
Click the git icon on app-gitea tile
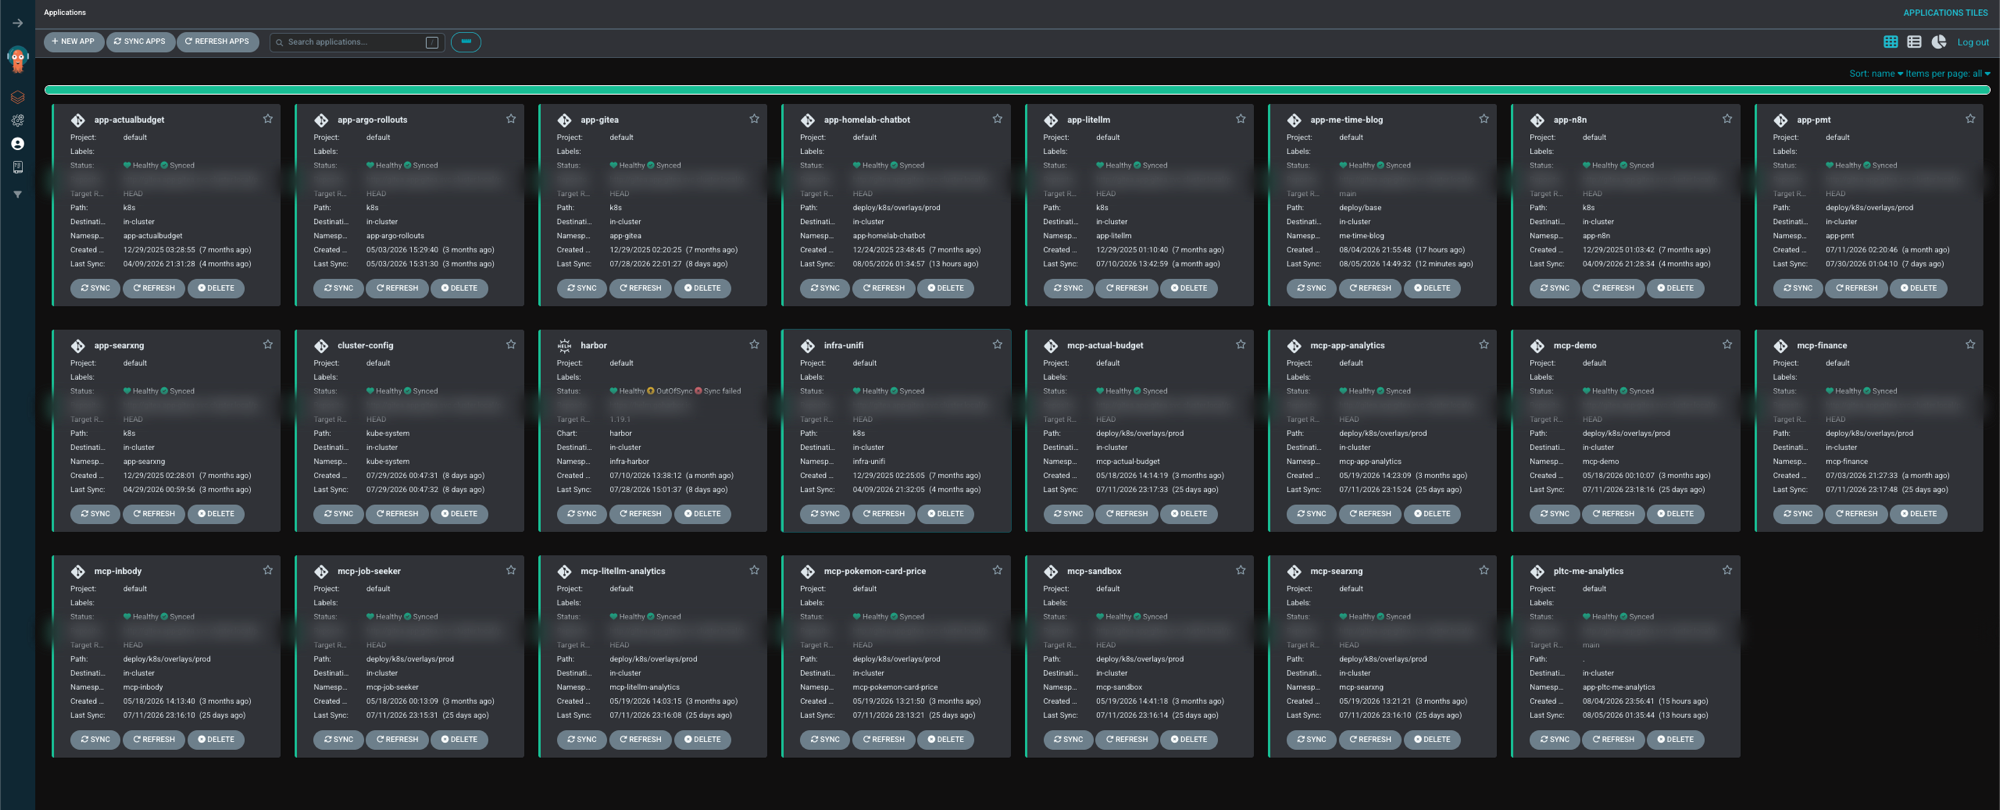coord(564,120)
